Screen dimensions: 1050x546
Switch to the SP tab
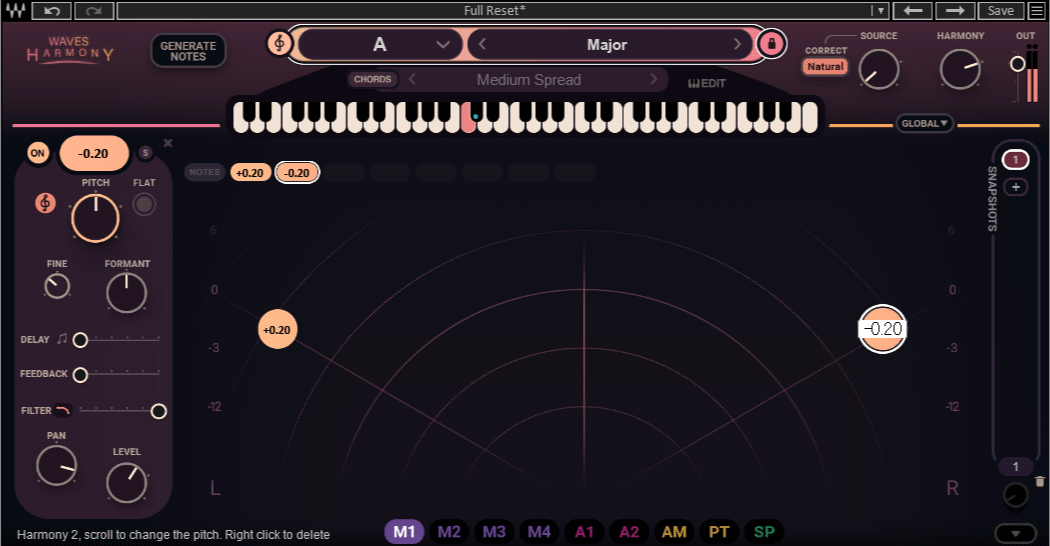click(764, 532)
